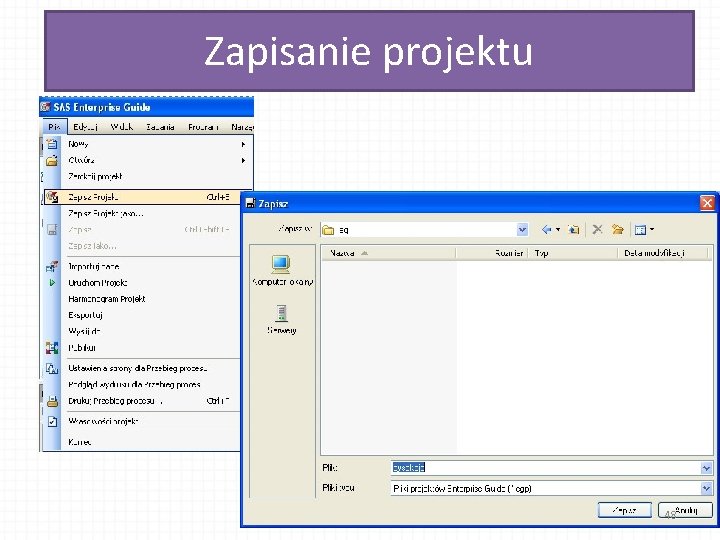
Task: Select Wyślij do menu entry
Action: click(84, 331)
